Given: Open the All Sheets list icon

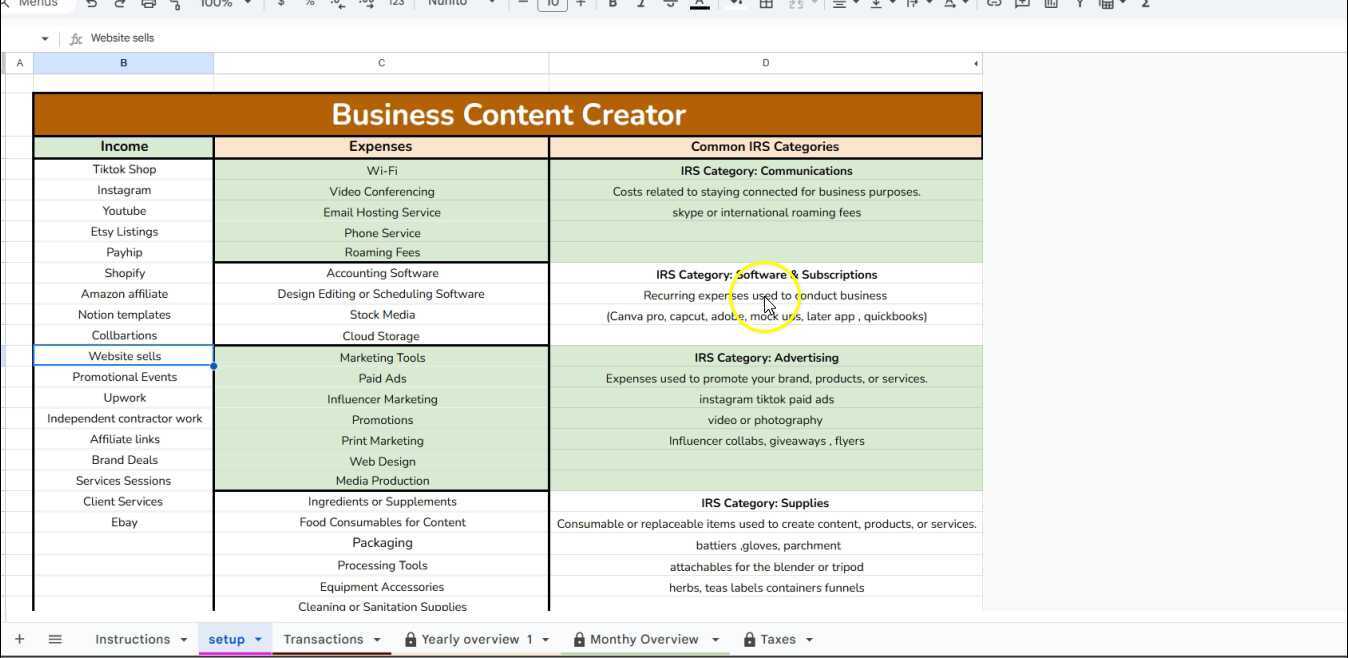Looking at the screenshot, I should [55, 639].
